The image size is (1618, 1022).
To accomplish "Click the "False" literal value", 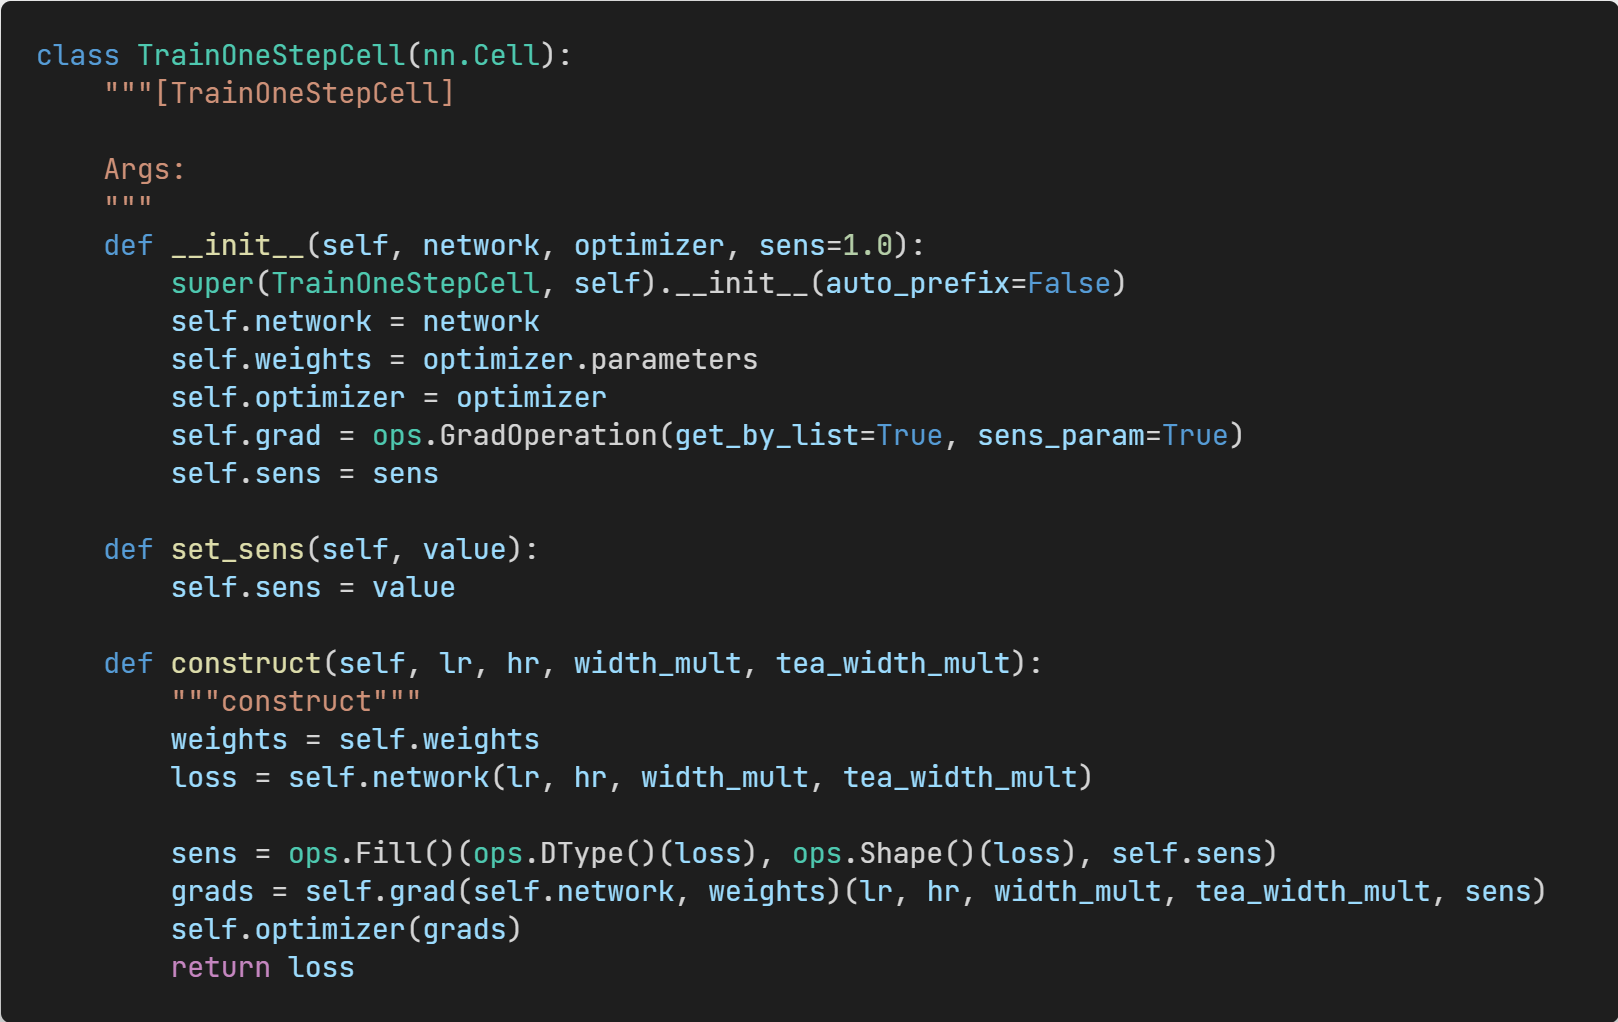I will pos(1069,283).
